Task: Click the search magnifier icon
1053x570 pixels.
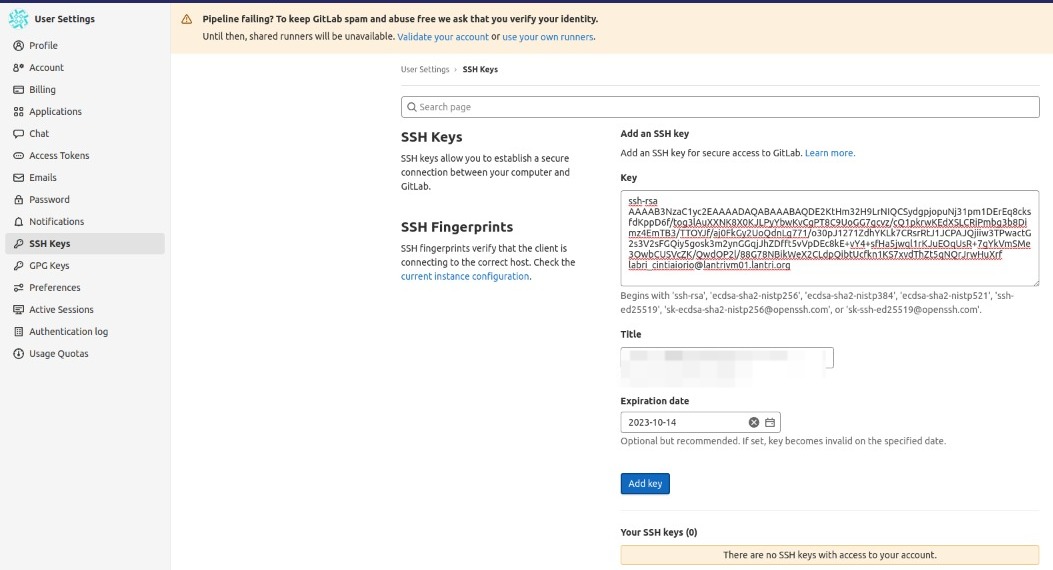Action: point(412,107)
